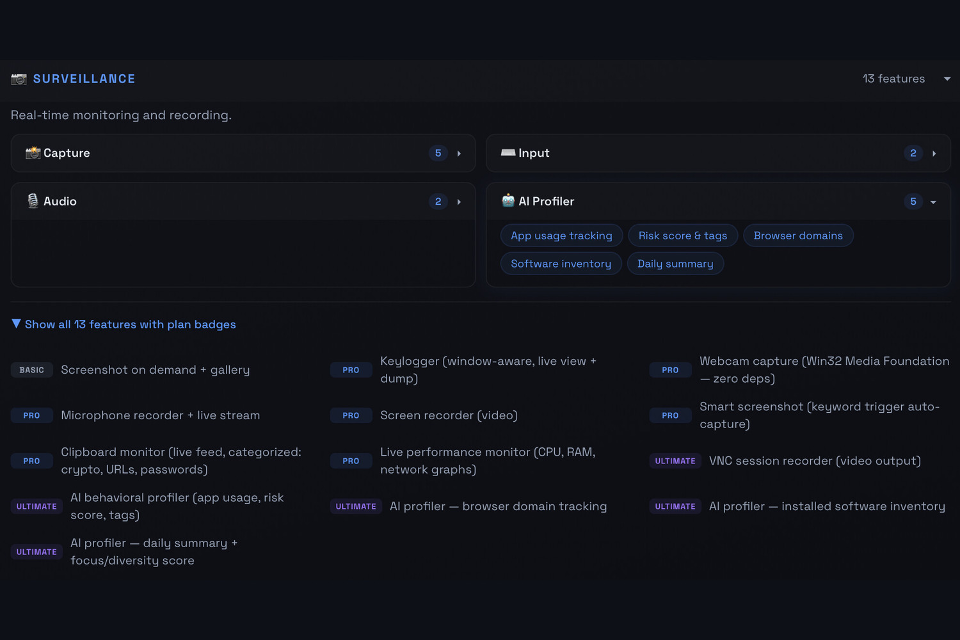Click PRO badge beside Webcam capture
Screen dimensions: 960x640
click(x=670, y=370)
